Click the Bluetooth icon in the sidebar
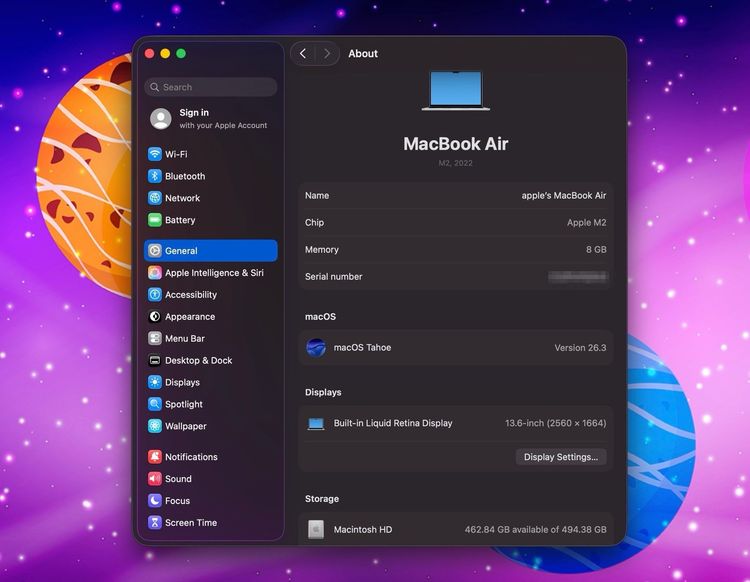750x582 pixels. (154, 176)
